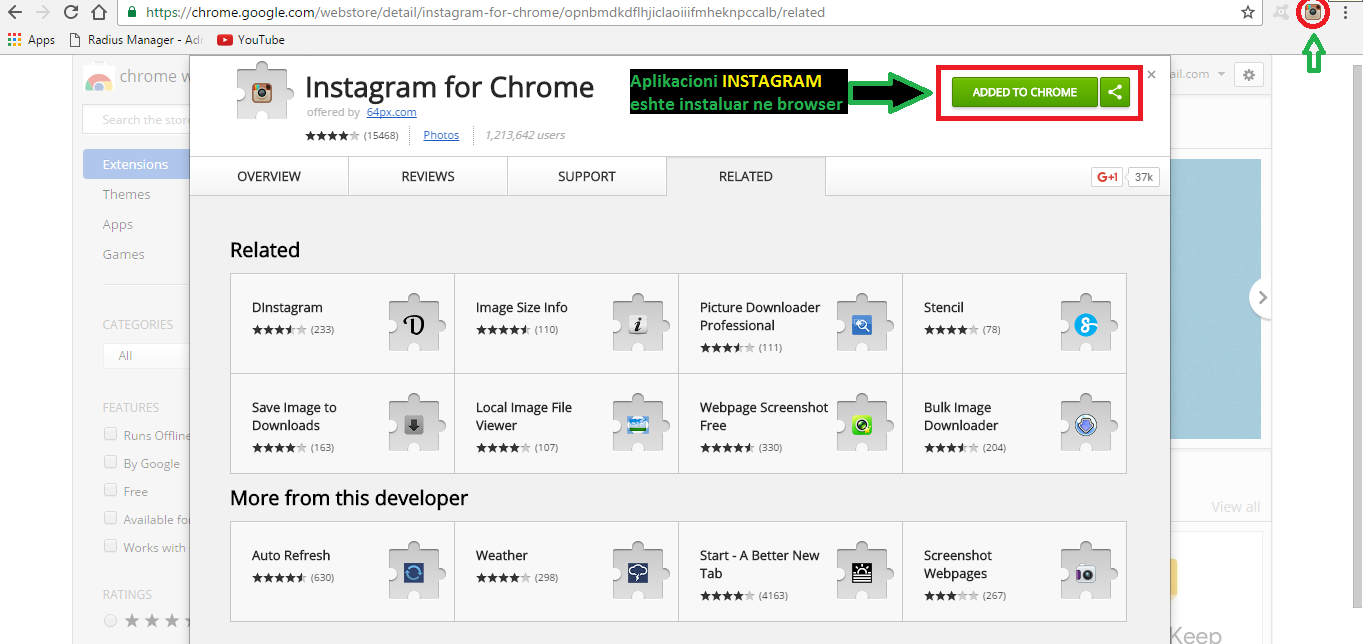Open Radius Manager bookmark

136,40
